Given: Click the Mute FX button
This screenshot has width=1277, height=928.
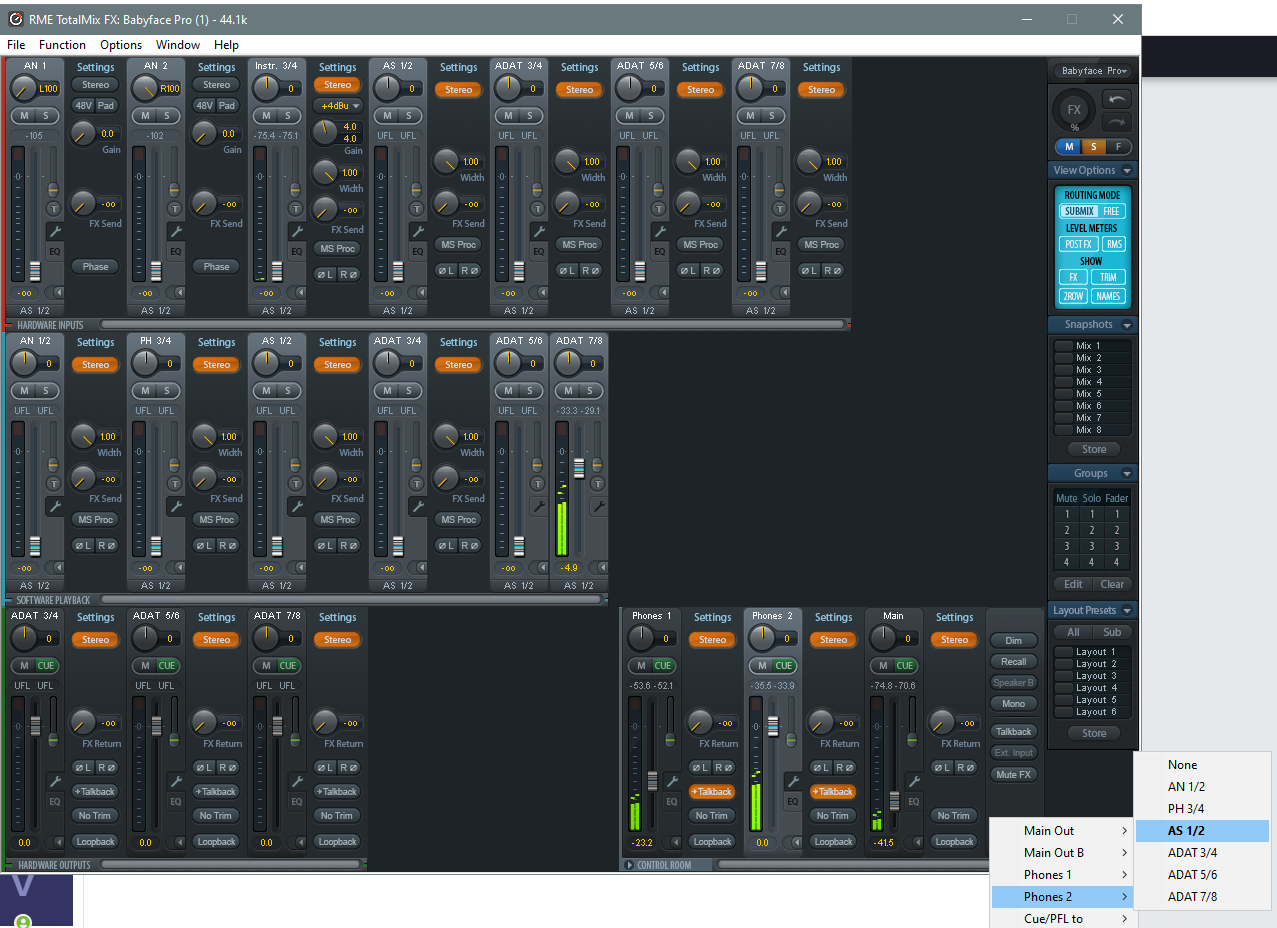Looking at the screenshot, I should coord(1013,775).
